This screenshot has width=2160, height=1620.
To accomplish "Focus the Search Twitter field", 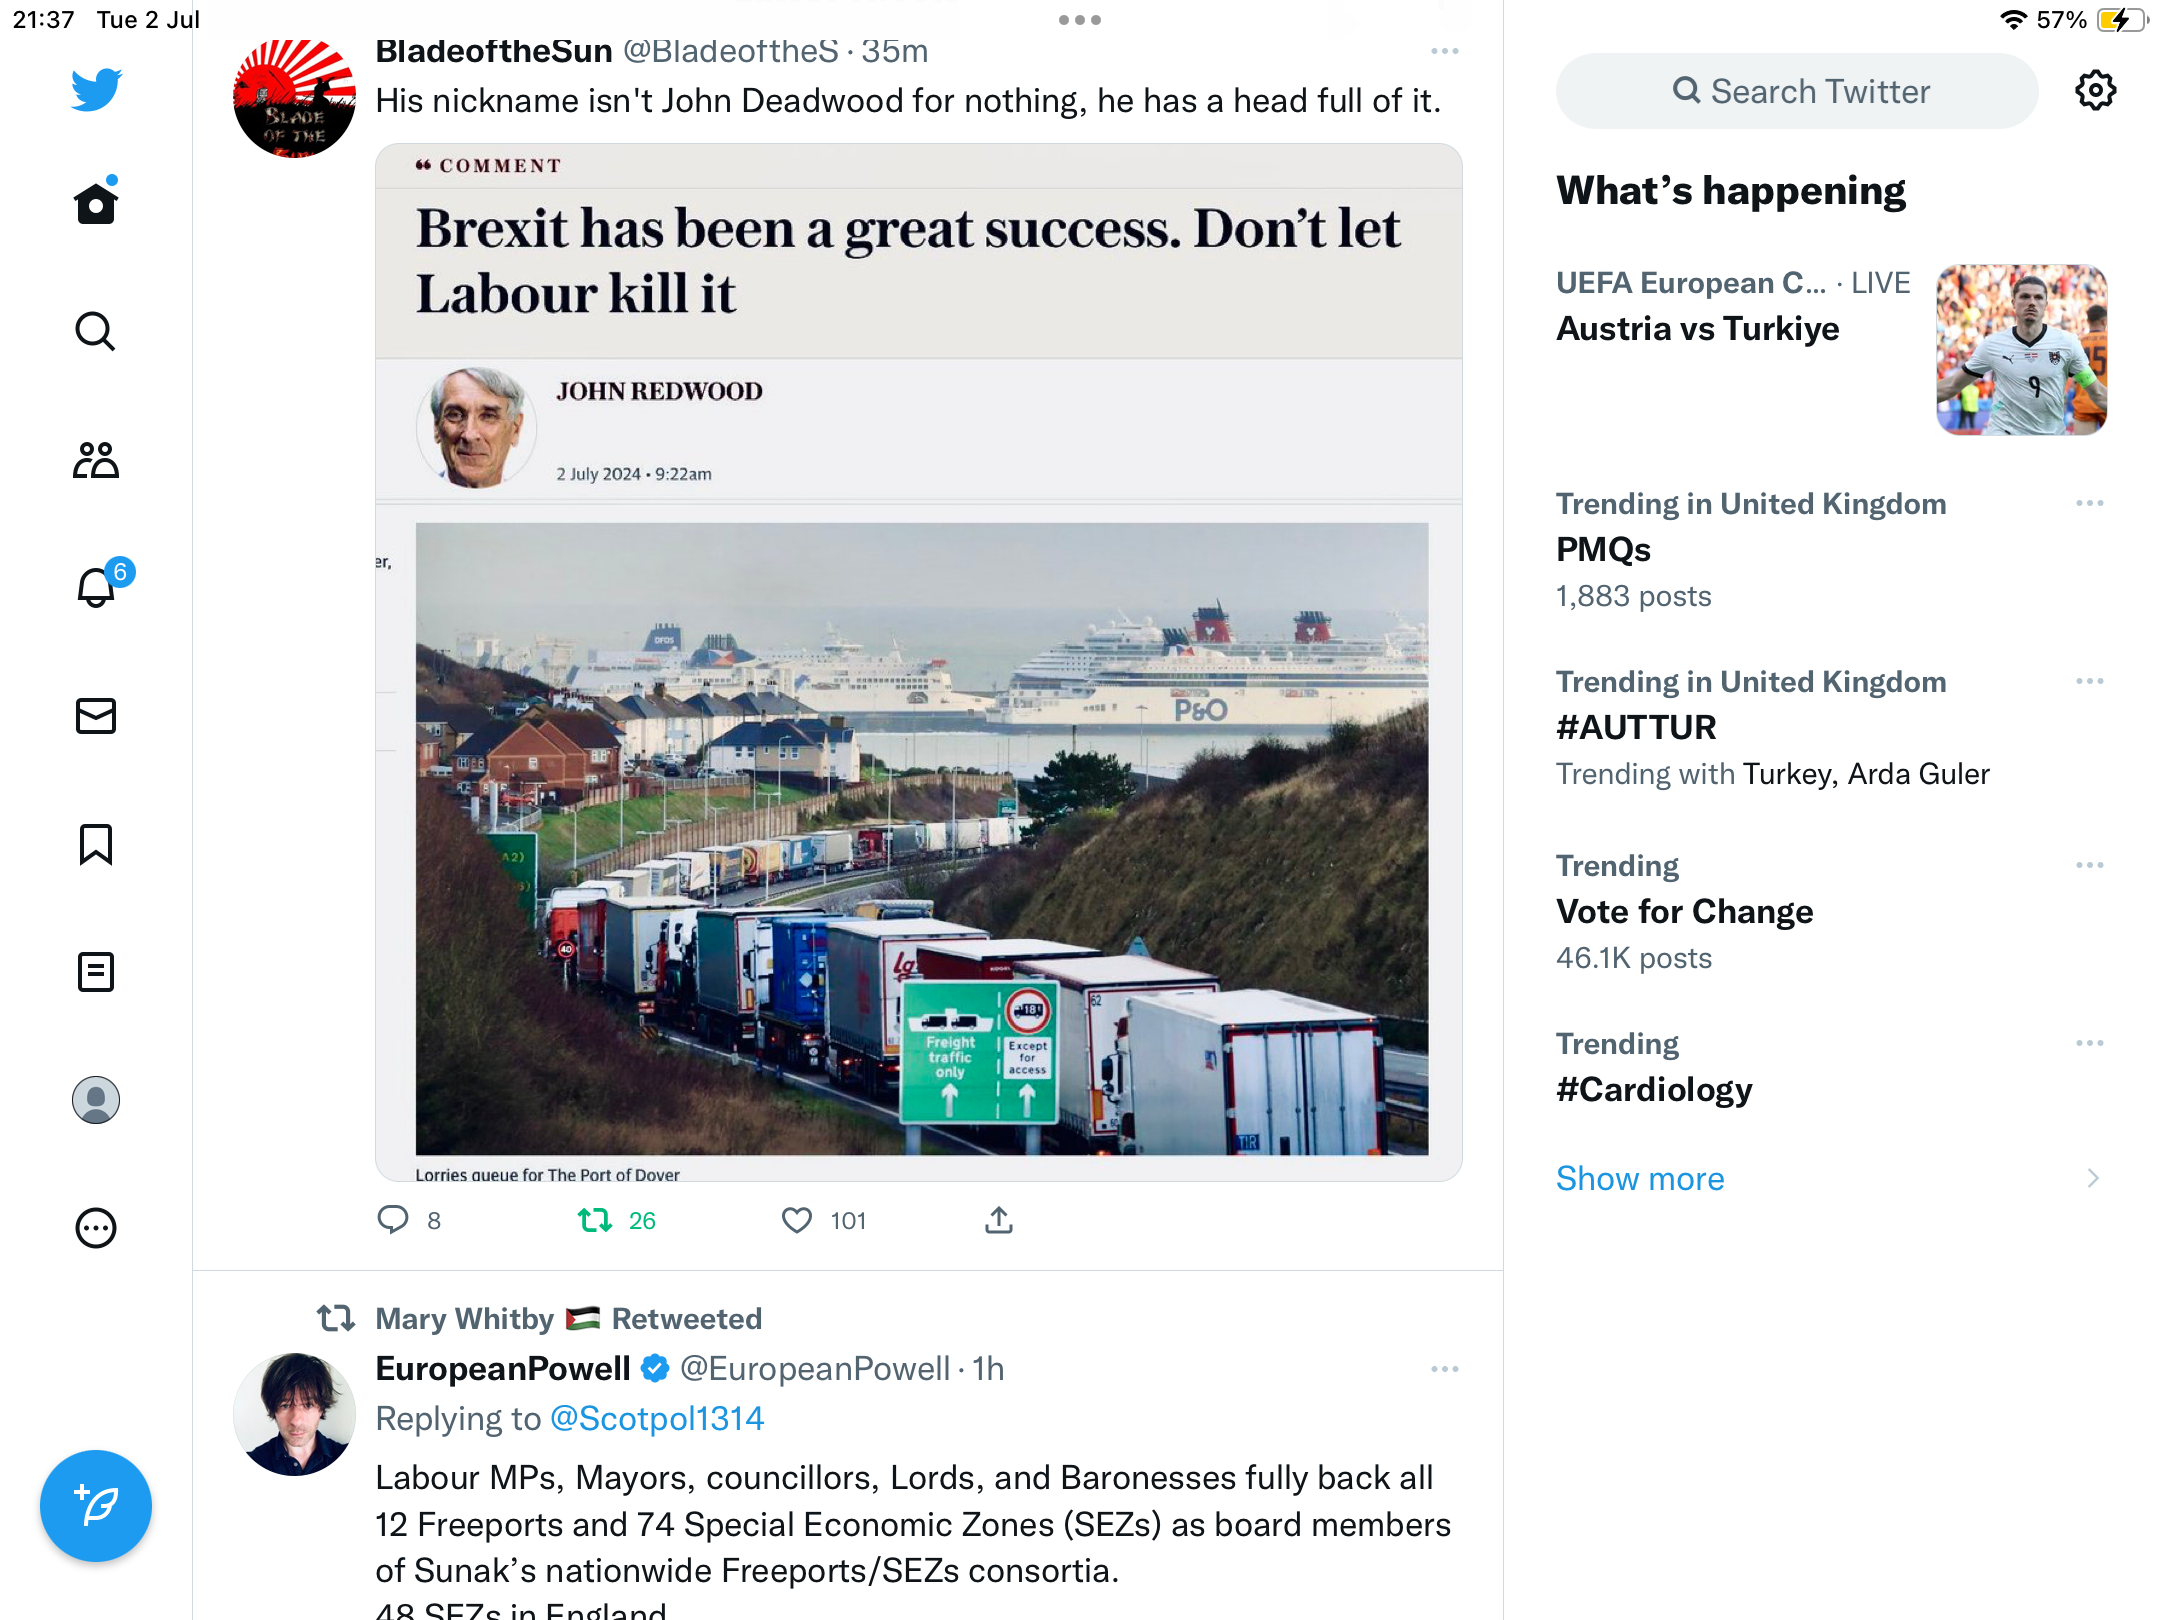I will click(x=1797, y=91).
